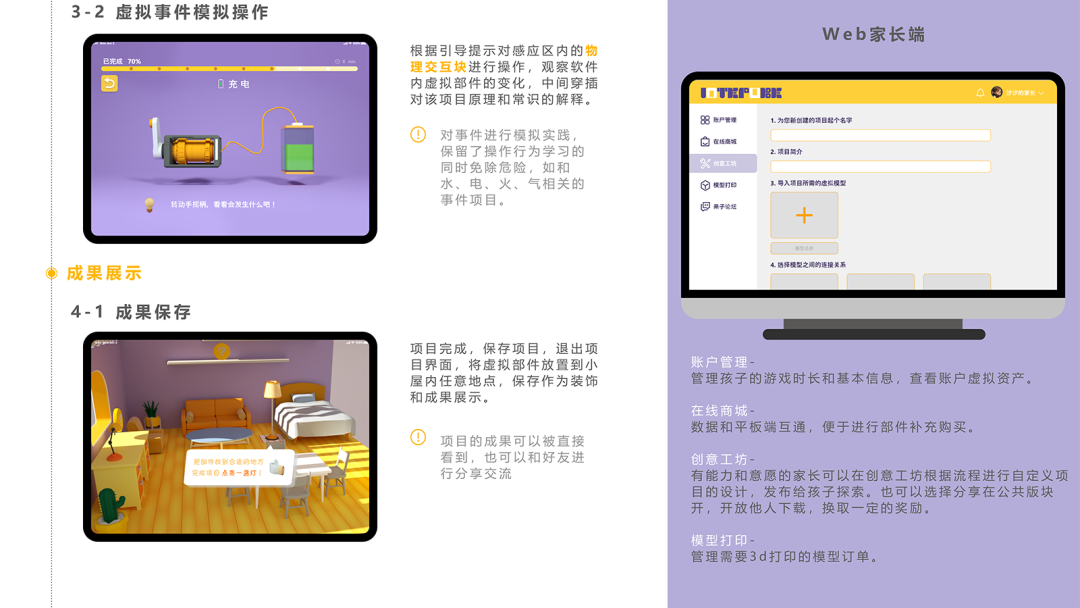Viewport: 1080px width, 608px height.
Task: Open 在线商城 in the web sidebar
Action: [x=719, y=141]
